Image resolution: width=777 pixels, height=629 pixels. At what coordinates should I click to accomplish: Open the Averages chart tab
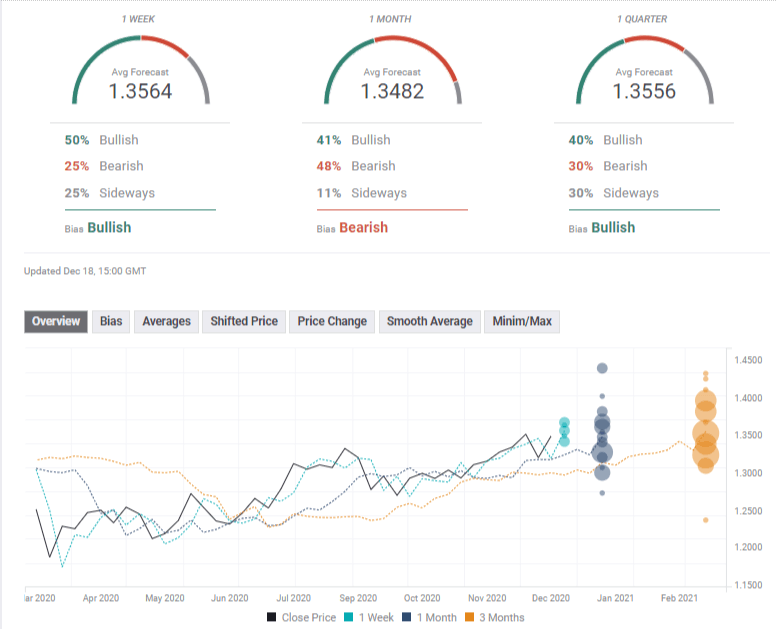166,321
